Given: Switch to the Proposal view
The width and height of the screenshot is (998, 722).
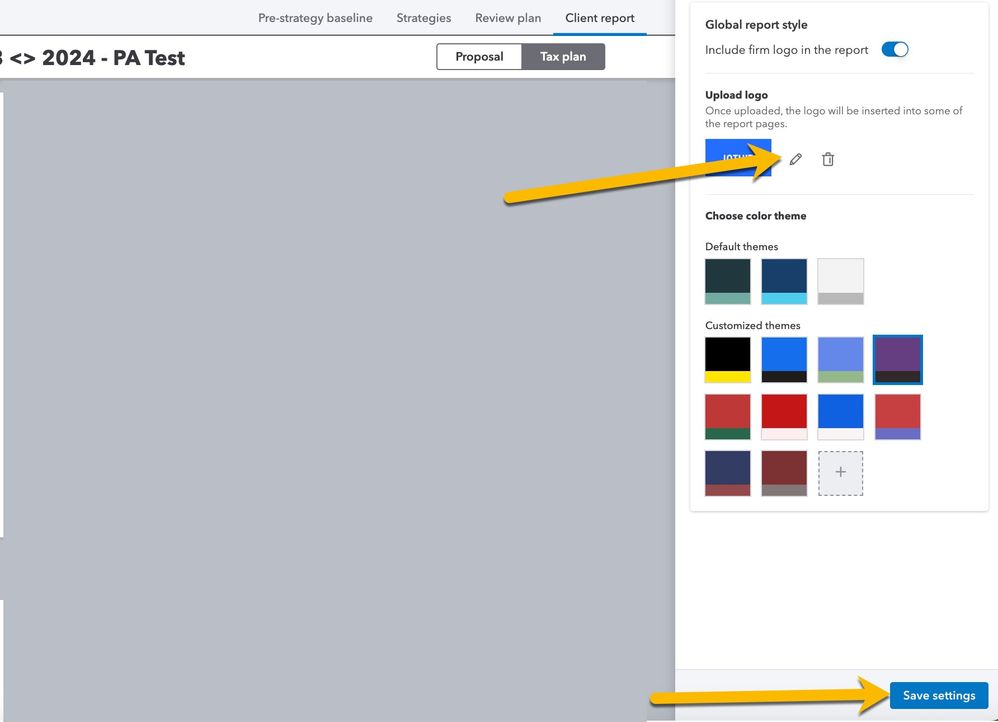Looking at the screenshot, I should pos(479,57).
